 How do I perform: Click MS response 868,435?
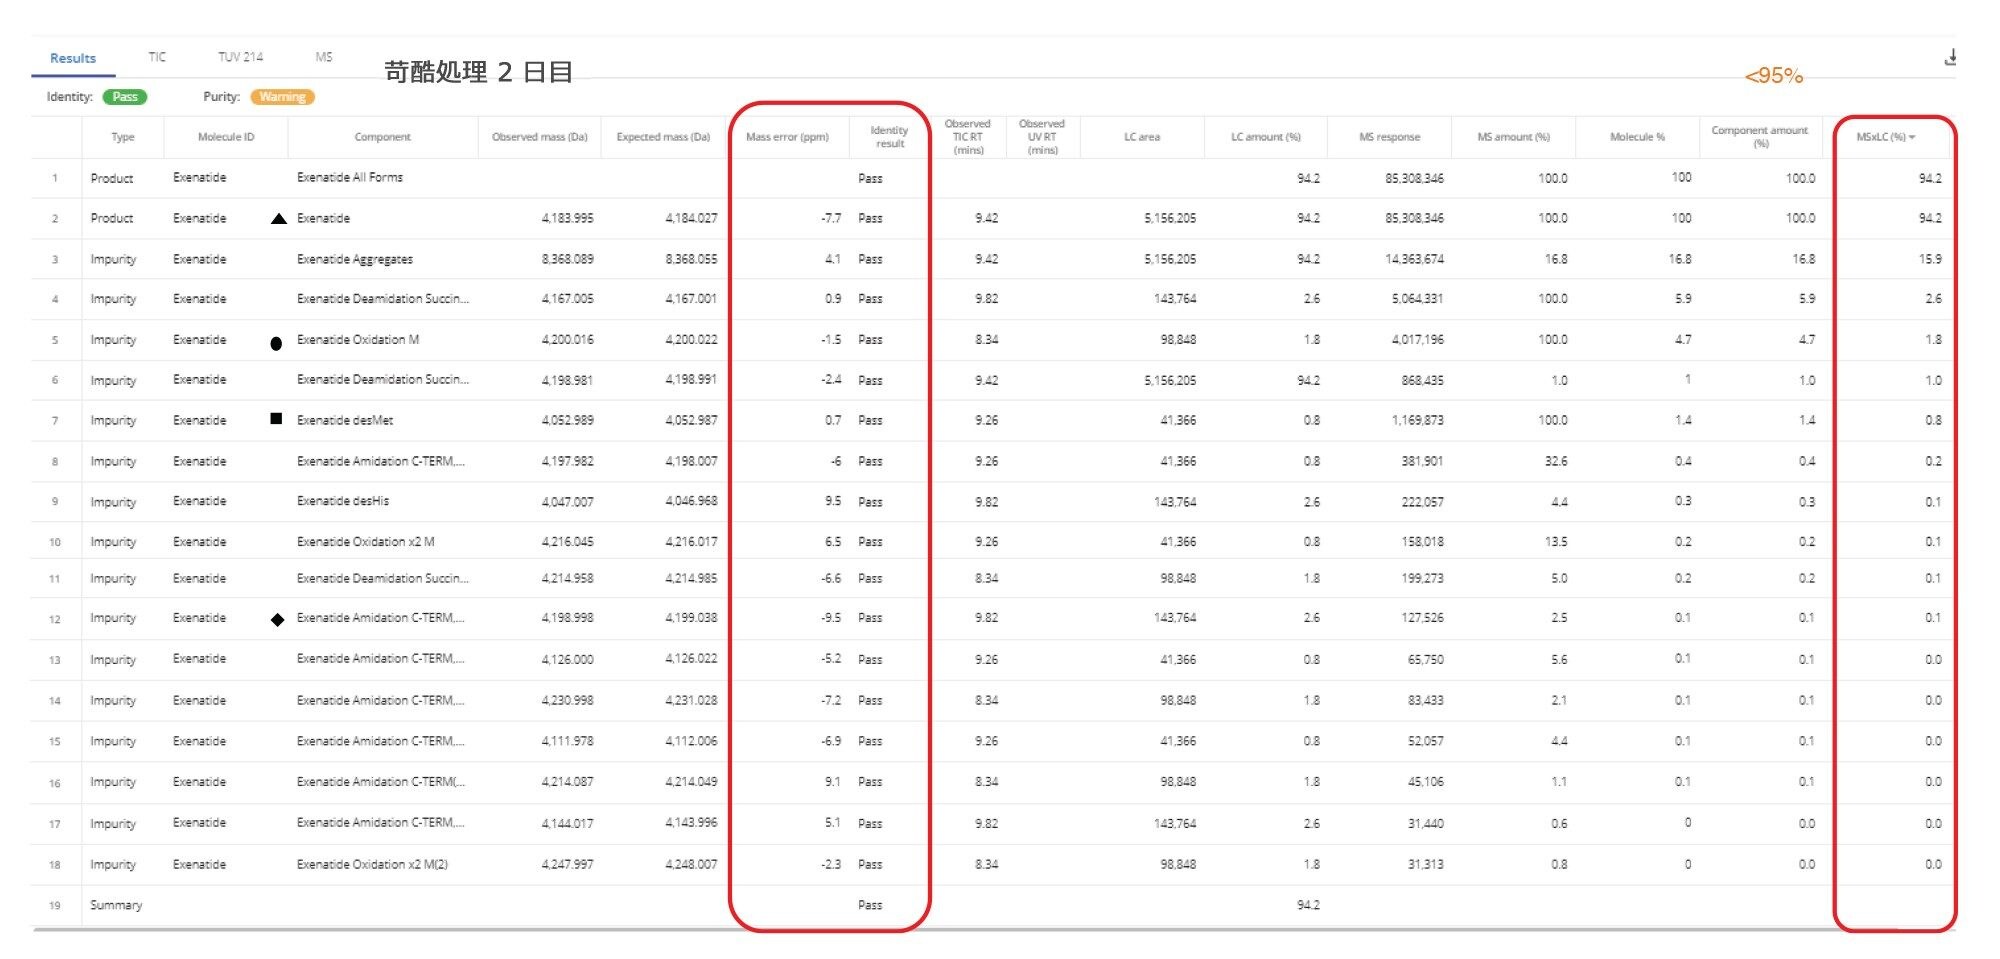click(x=1422, y=380)
